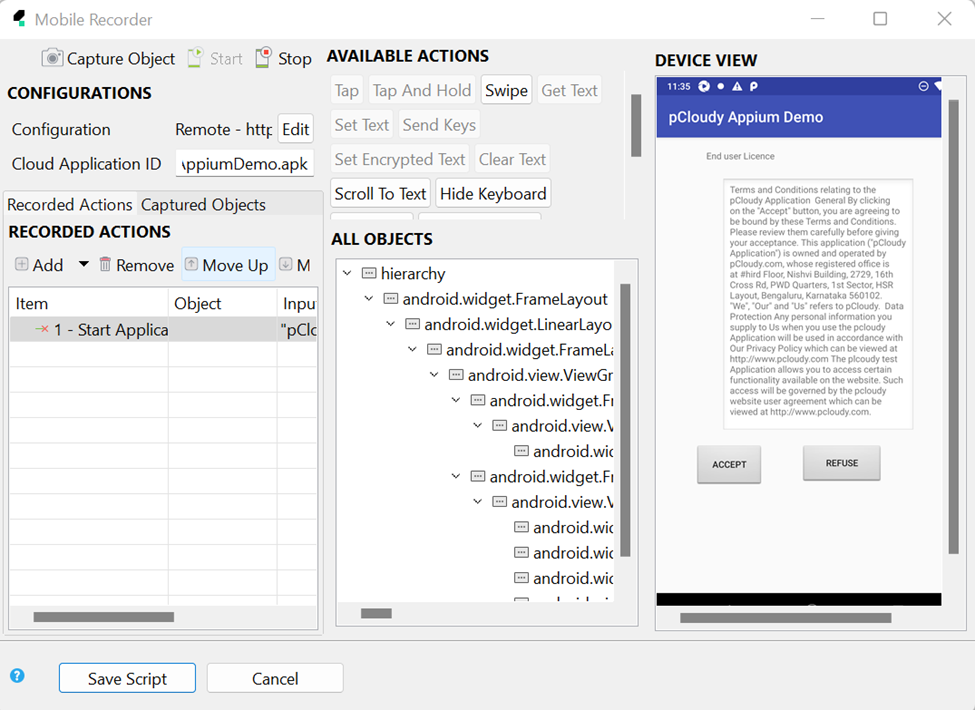This screenshot has height=710, width=975.
Task: Collapse the android.view.ViewGroup tree node
Action: (435, 375)
